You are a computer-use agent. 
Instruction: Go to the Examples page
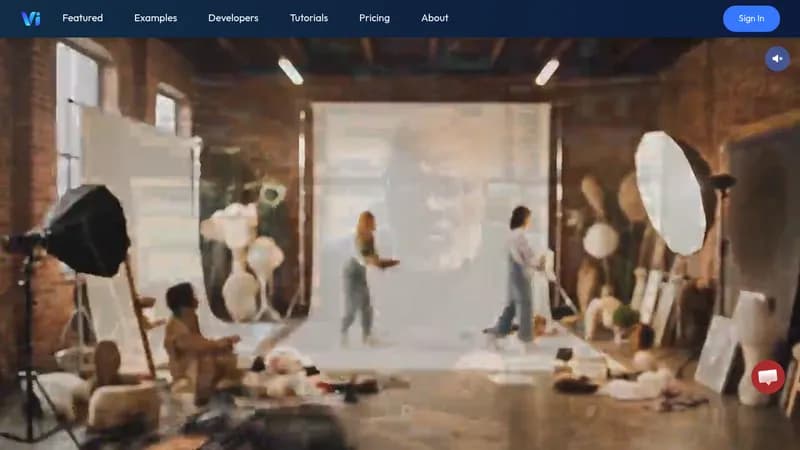[x=156, y=18]
